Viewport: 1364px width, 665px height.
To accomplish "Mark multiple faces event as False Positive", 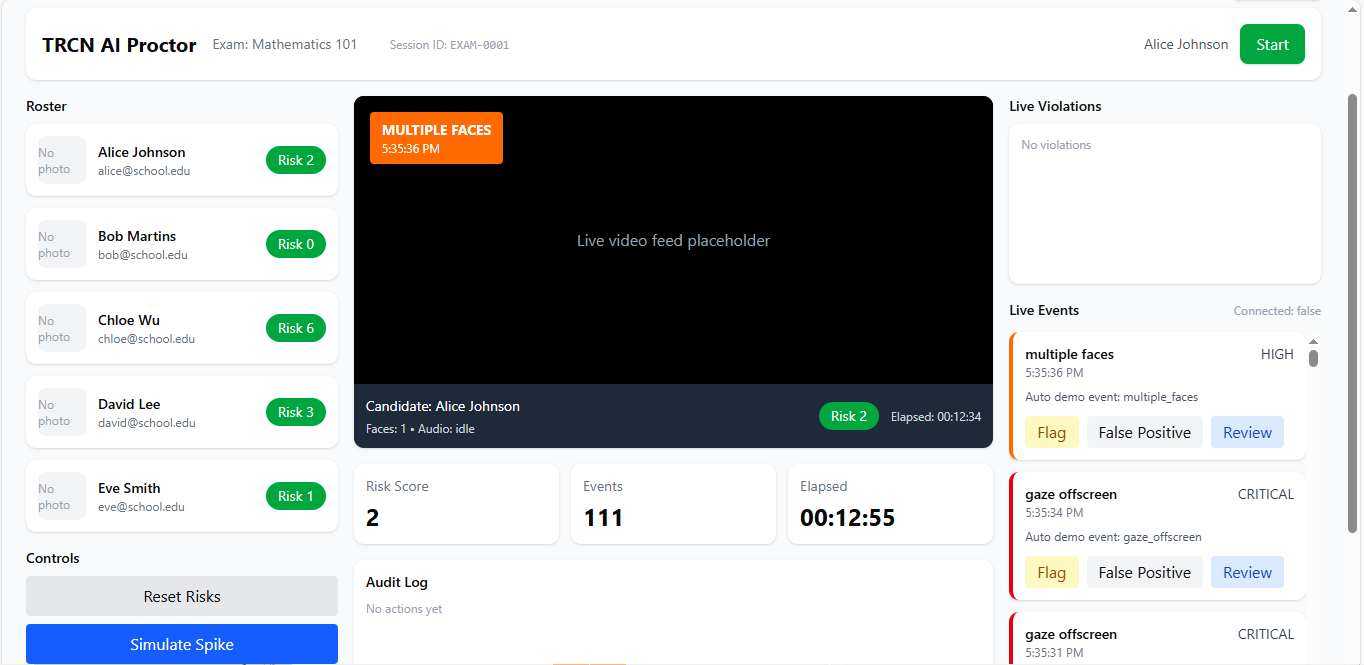I will click(1144, 432).
